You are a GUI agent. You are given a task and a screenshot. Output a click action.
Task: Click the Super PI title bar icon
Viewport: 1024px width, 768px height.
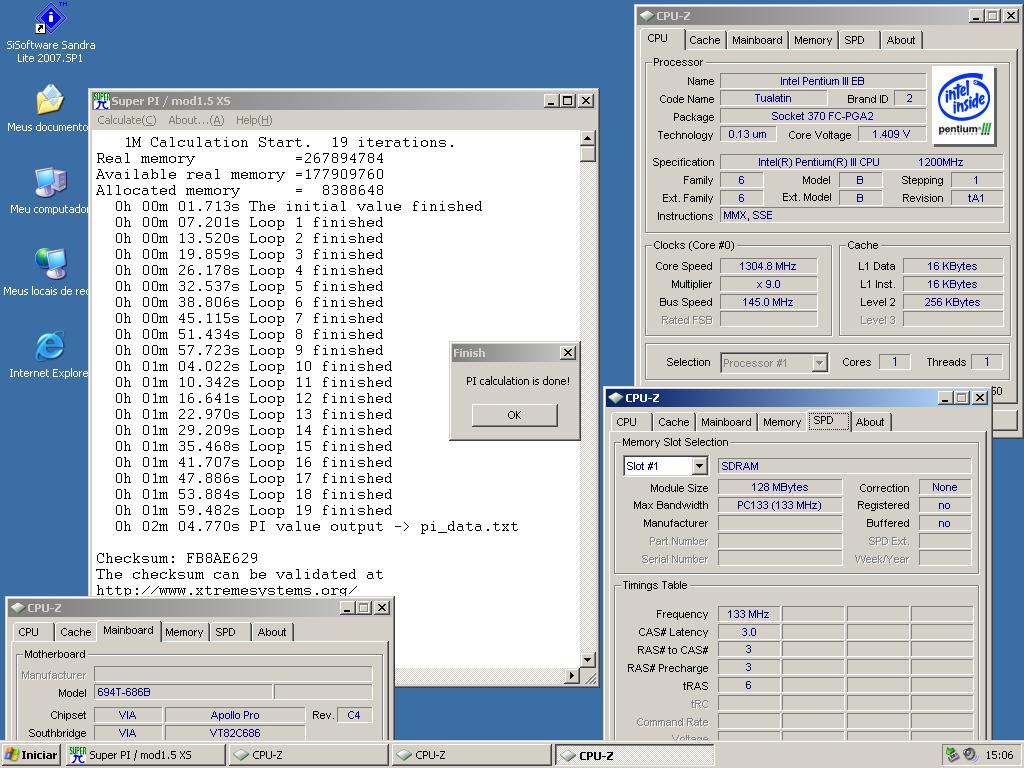point(101,101)
